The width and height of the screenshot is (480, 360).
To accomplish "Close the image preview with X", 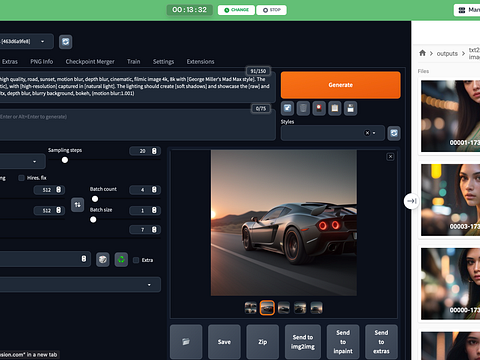I will (x=390, y=157).
